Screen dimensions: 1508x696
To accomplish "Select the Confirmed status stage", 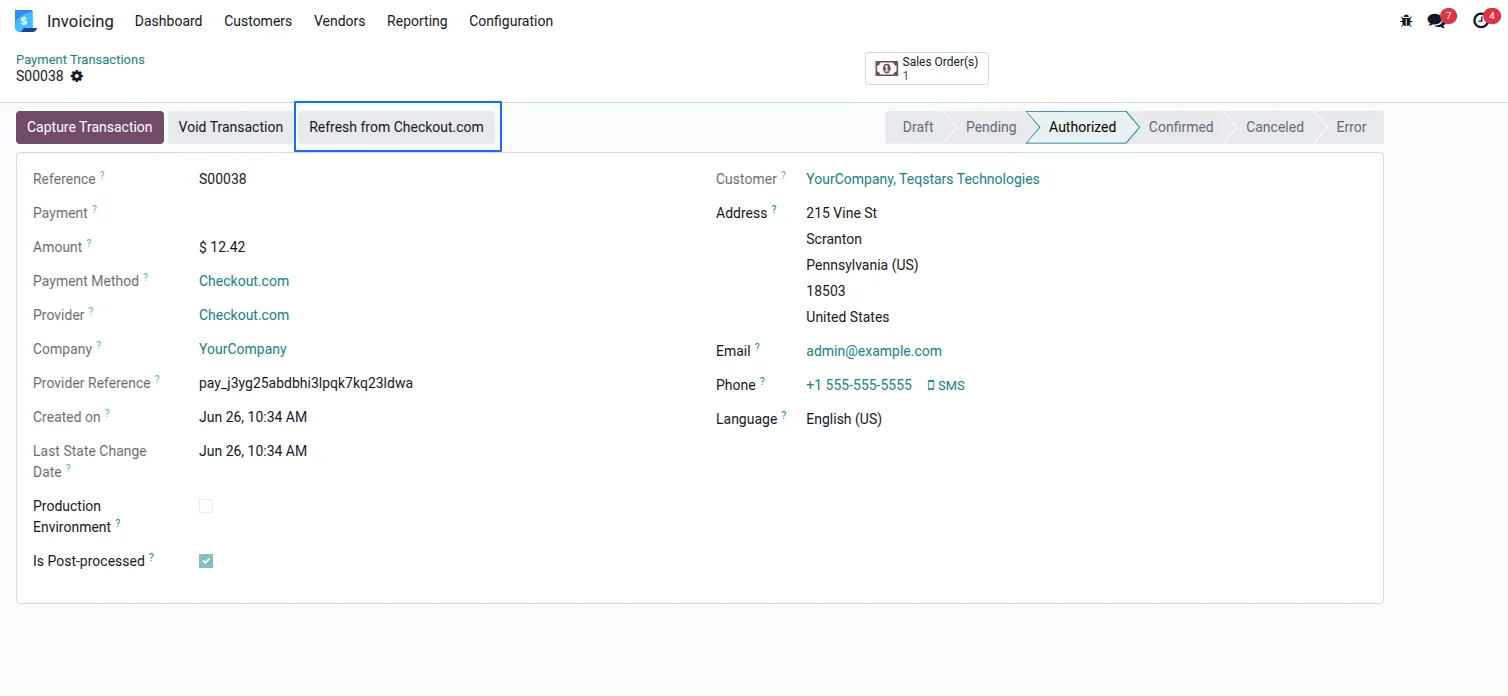I will [x=1181, y=127].
